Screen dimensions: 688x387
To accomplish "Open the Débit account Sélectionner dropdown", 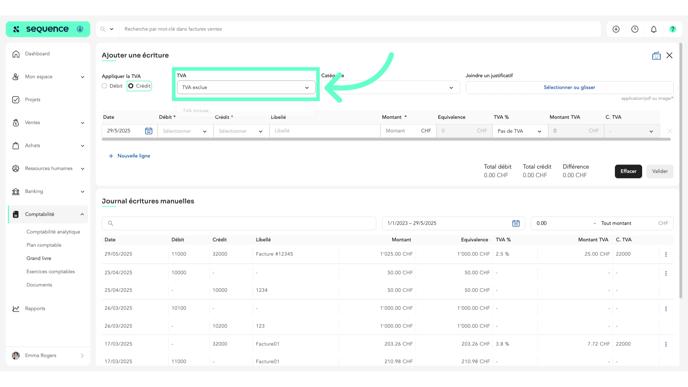I will 185,131.
